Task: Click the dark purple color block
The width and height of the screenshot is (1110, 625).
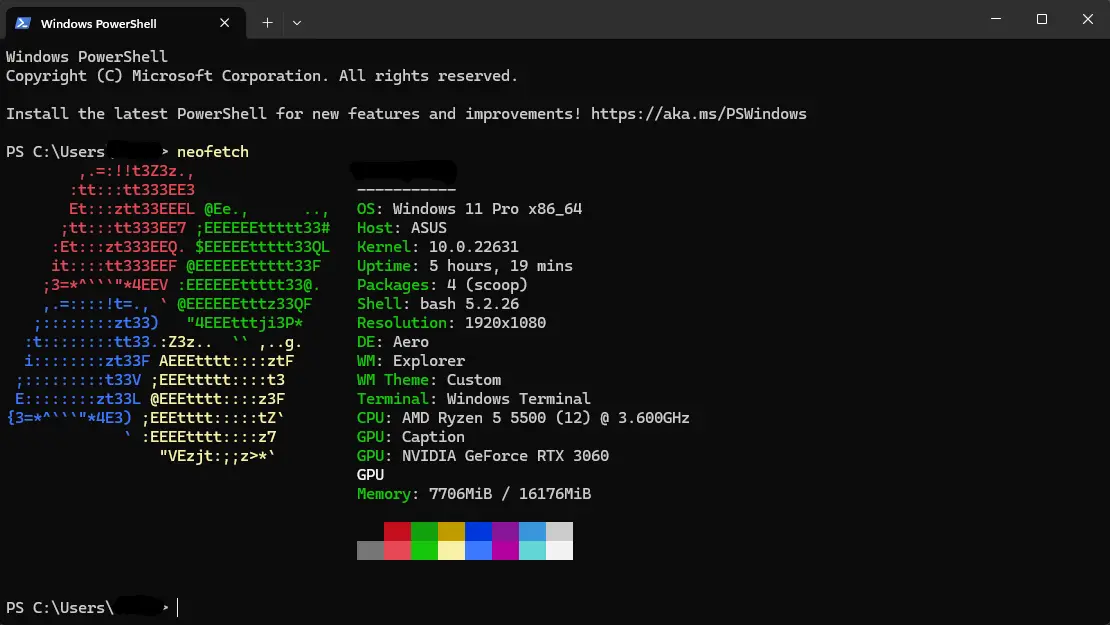Action: click(505, 532)
